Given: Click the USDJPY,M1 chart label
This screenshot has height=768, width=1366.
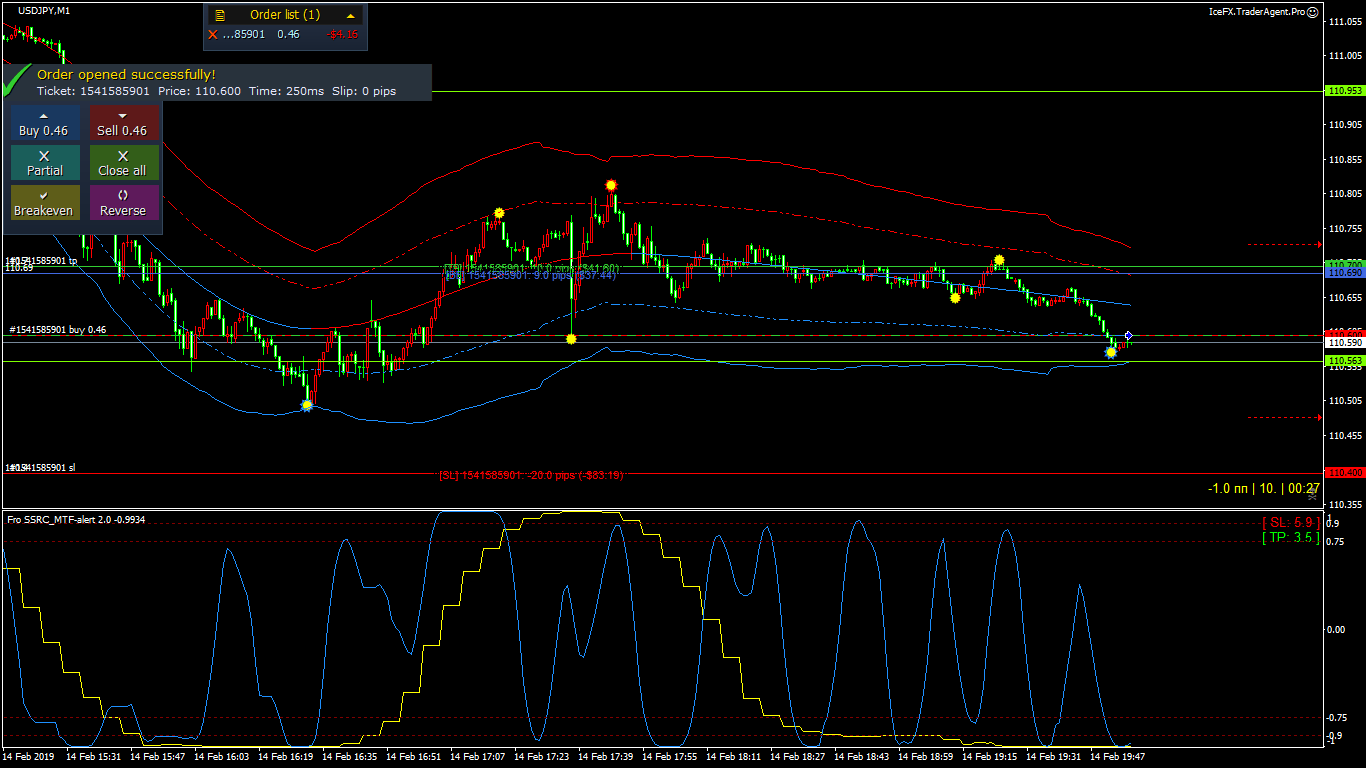Looking at the screenshot, I should [x=44, y=10].
